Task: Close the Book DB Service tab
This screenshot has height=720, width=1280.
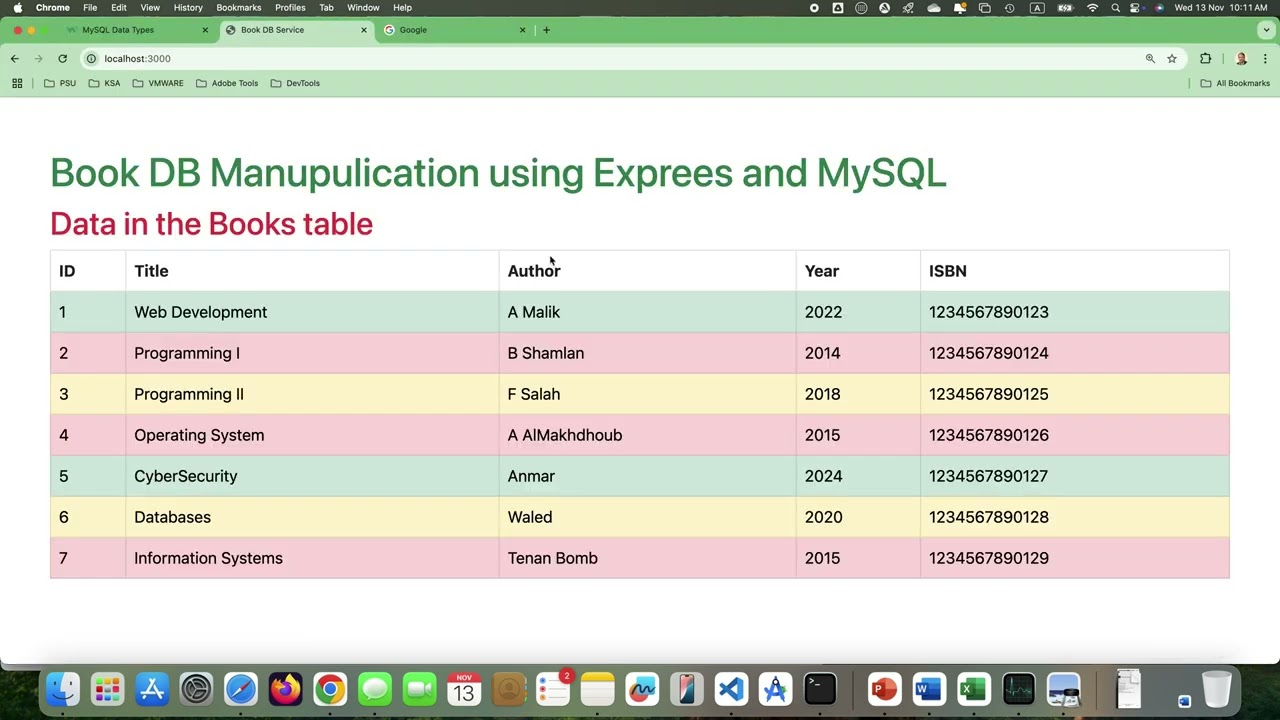Action: point(364,30)
